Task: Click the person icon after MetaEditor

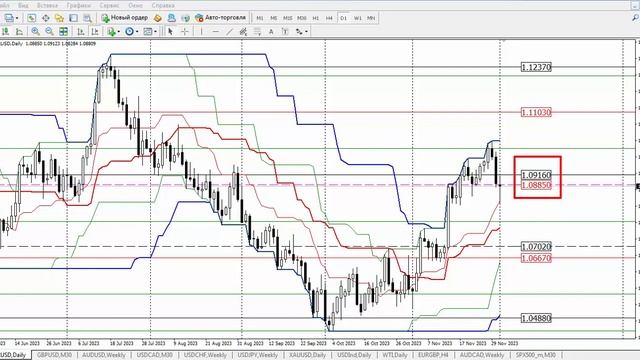Action: [x=171, y=18]
